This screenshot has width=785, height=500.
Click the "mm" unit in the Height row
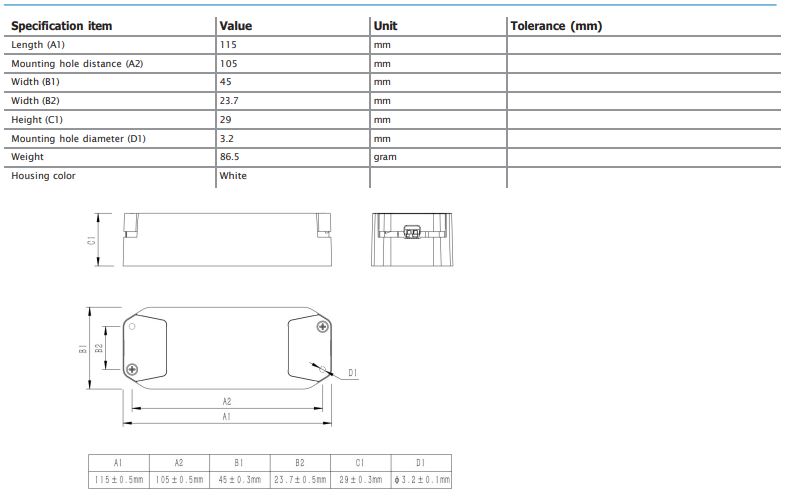pyautogui.click(x=382, y=120)
